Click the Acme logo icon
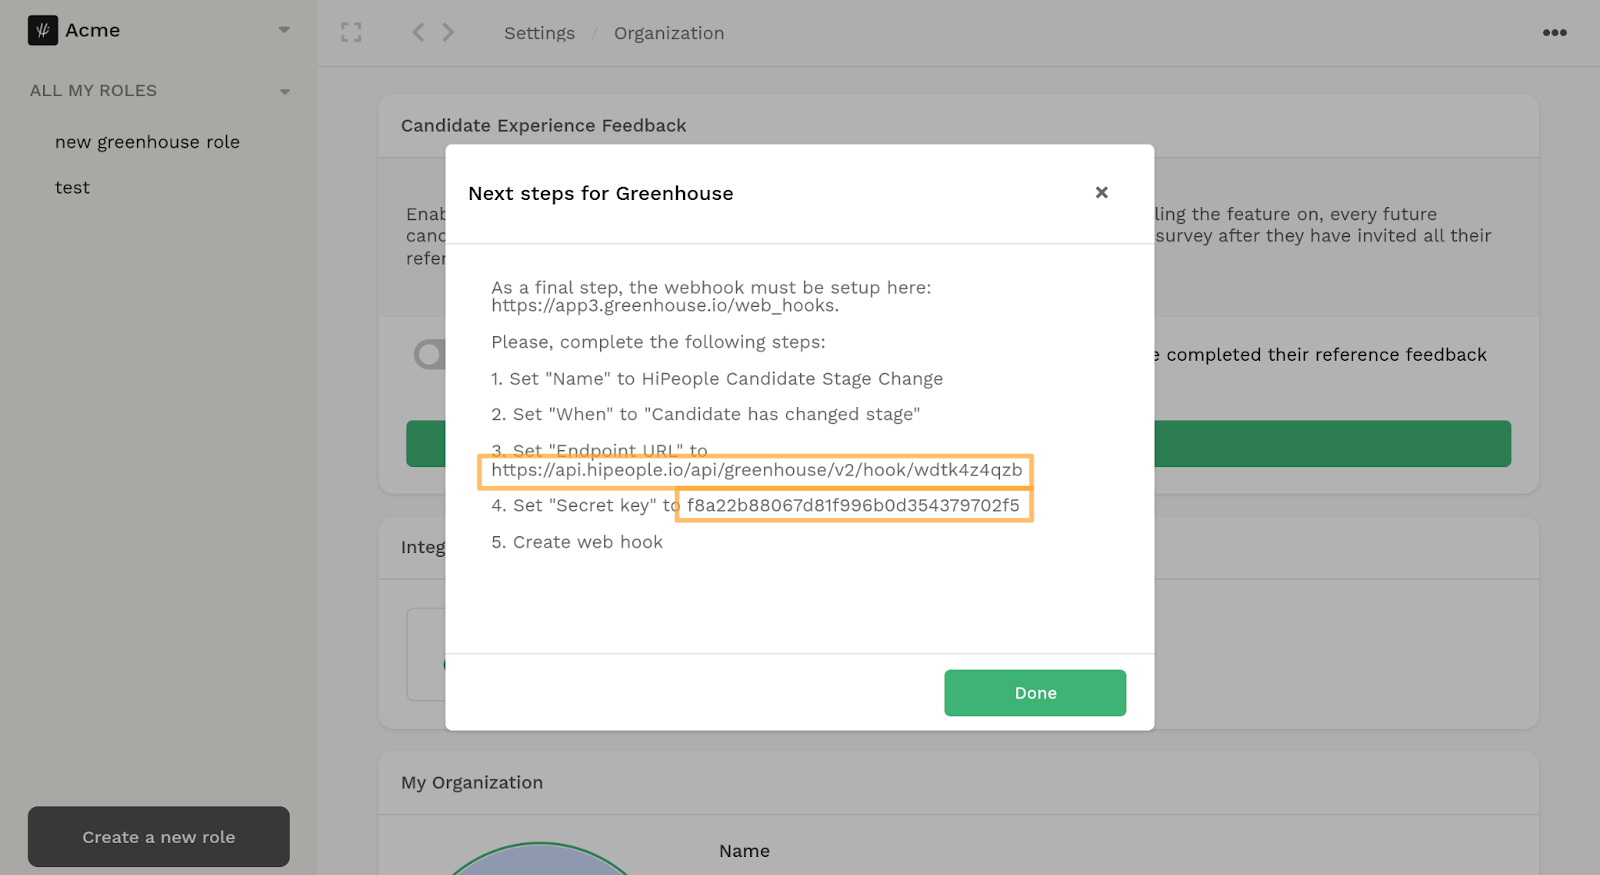 click(x=42, y=31)
